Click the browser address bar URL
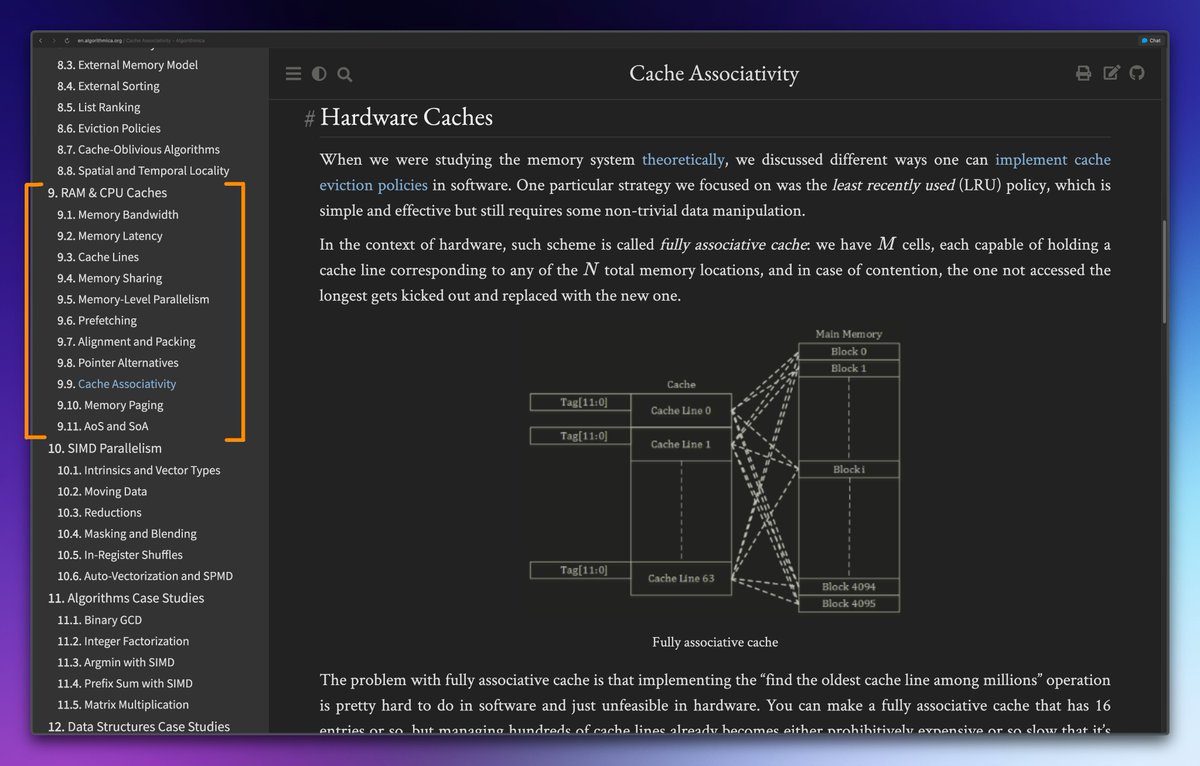 pyautogui.click(x=140, y=40)
